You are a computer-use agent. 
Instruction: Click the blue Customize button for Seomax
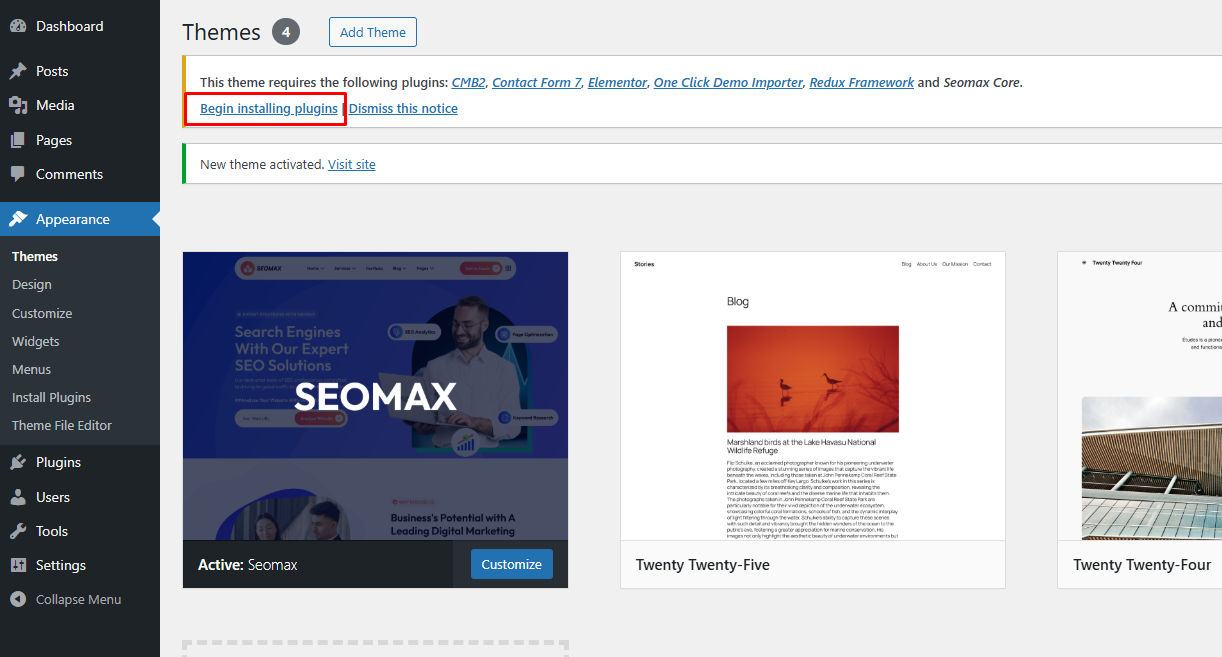(x=512, y=564)
